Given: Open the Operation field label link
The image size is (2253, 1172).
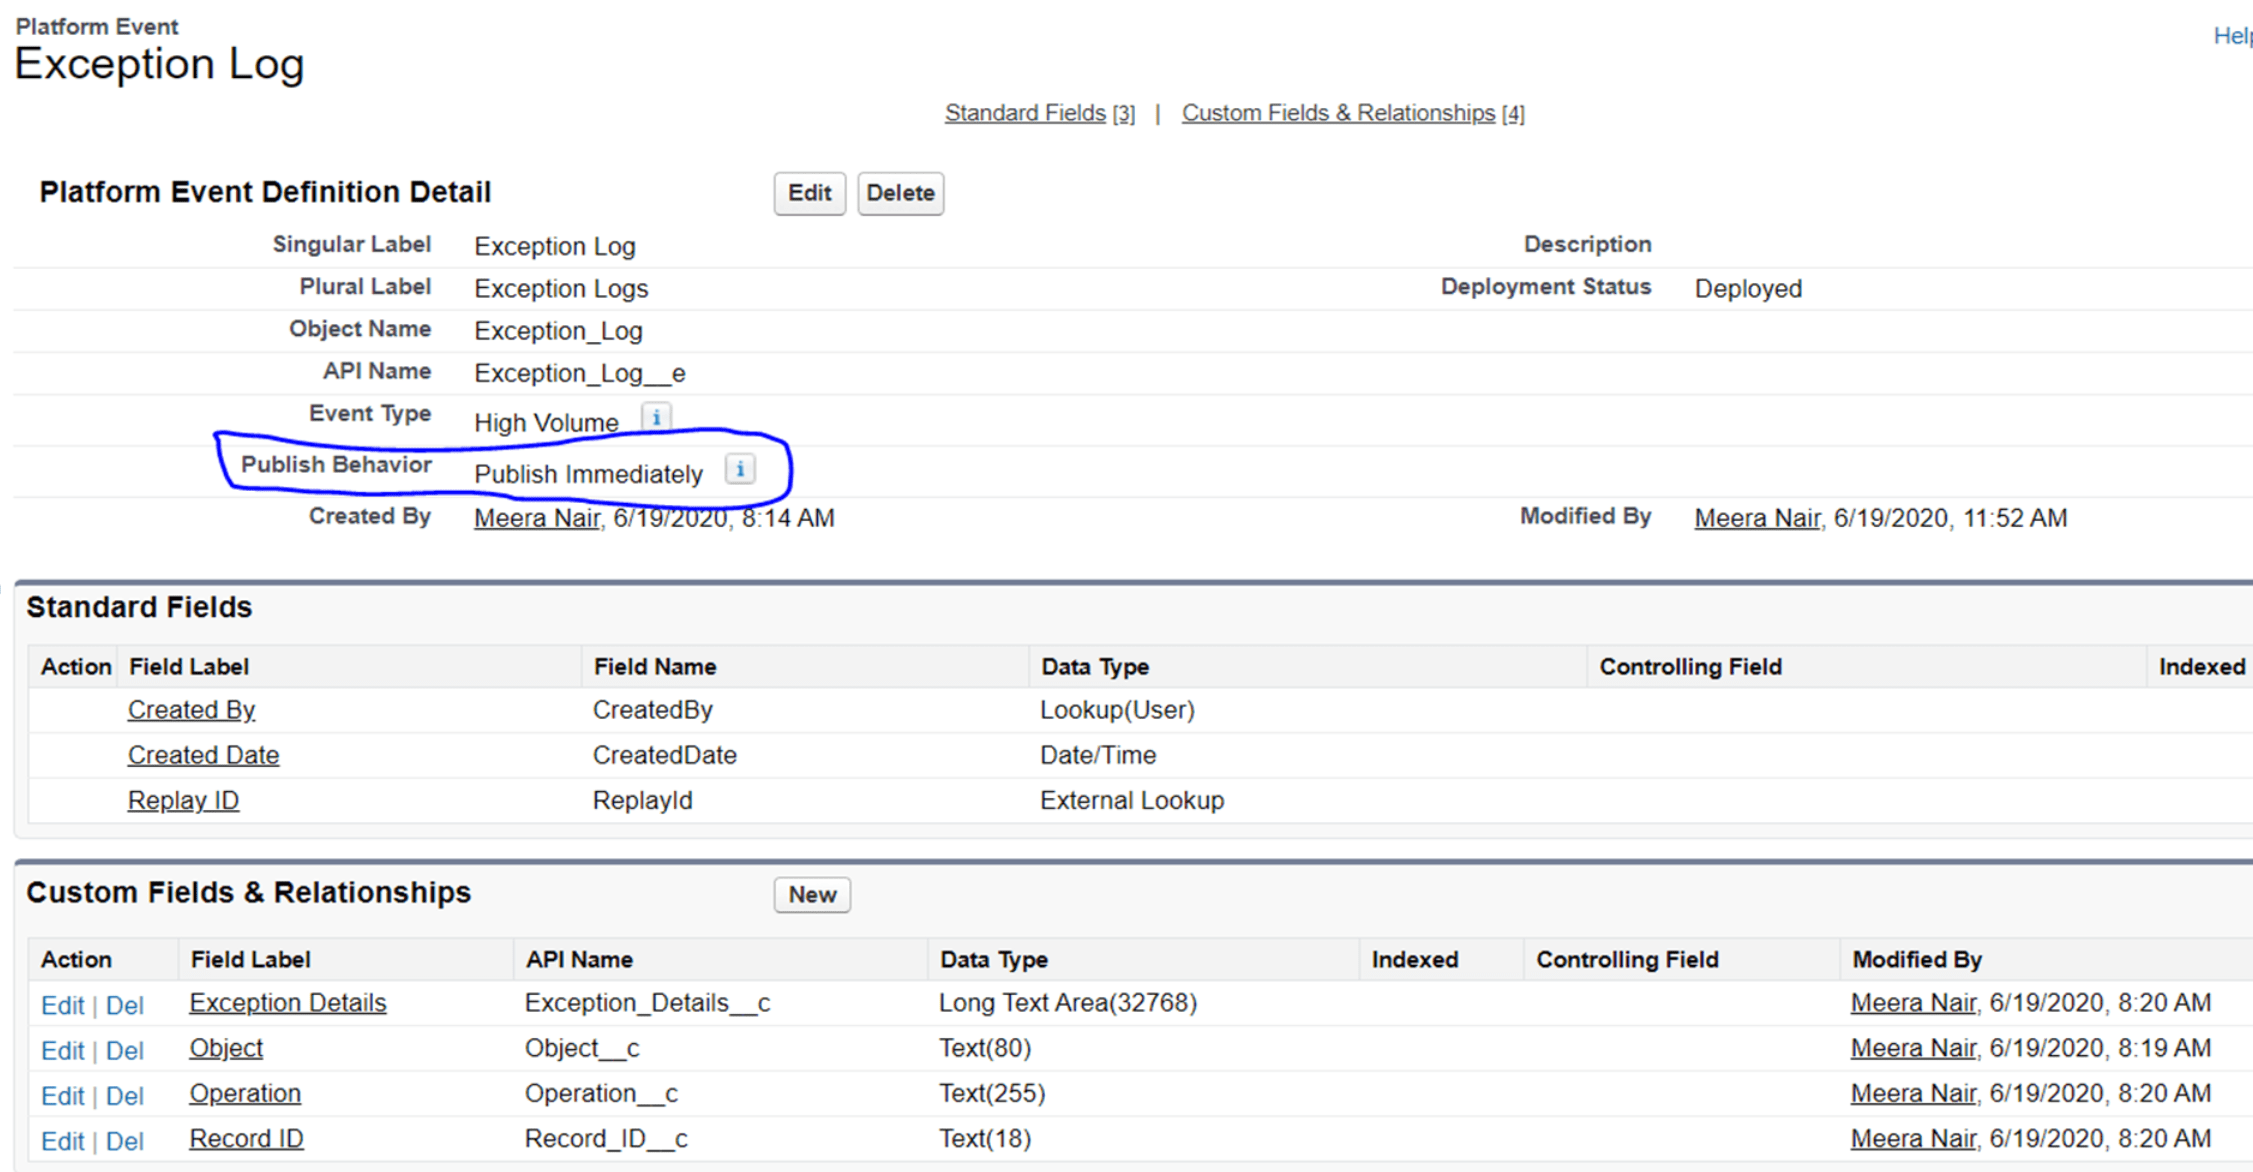Looking at the screenshot, I should coord(245,1093).
